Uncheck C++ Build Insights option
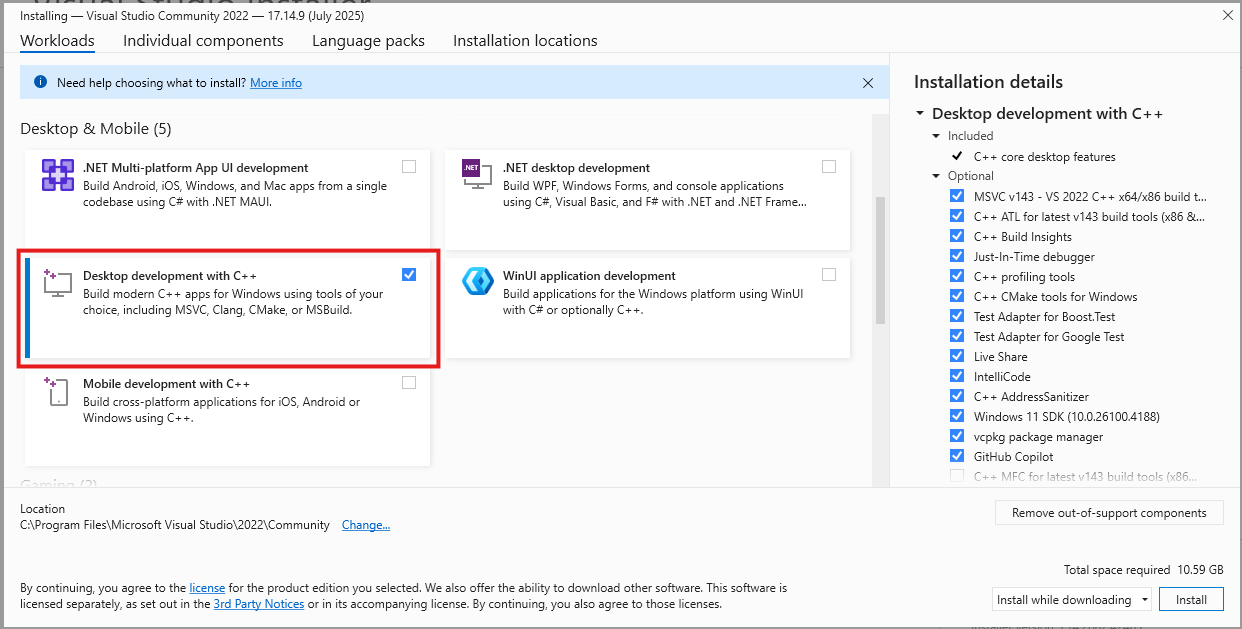 [x=957, y=237]
